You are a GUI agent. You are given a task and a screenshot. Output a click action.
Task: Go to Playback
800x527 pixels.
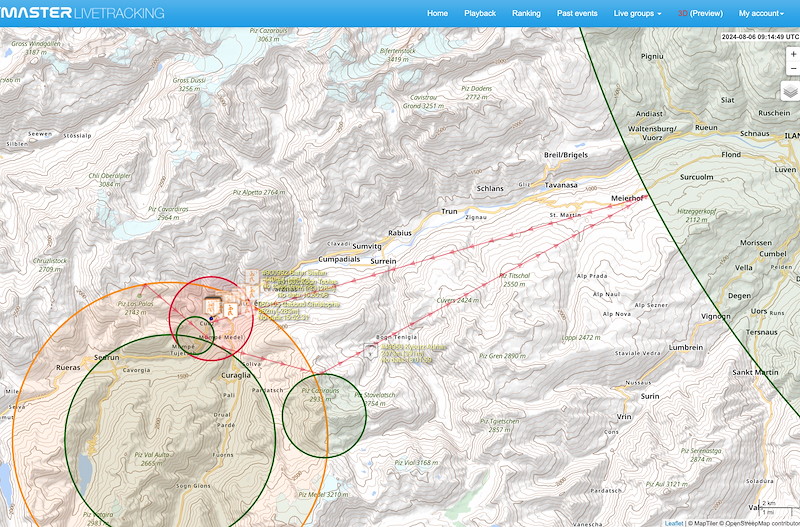[480, 13]
